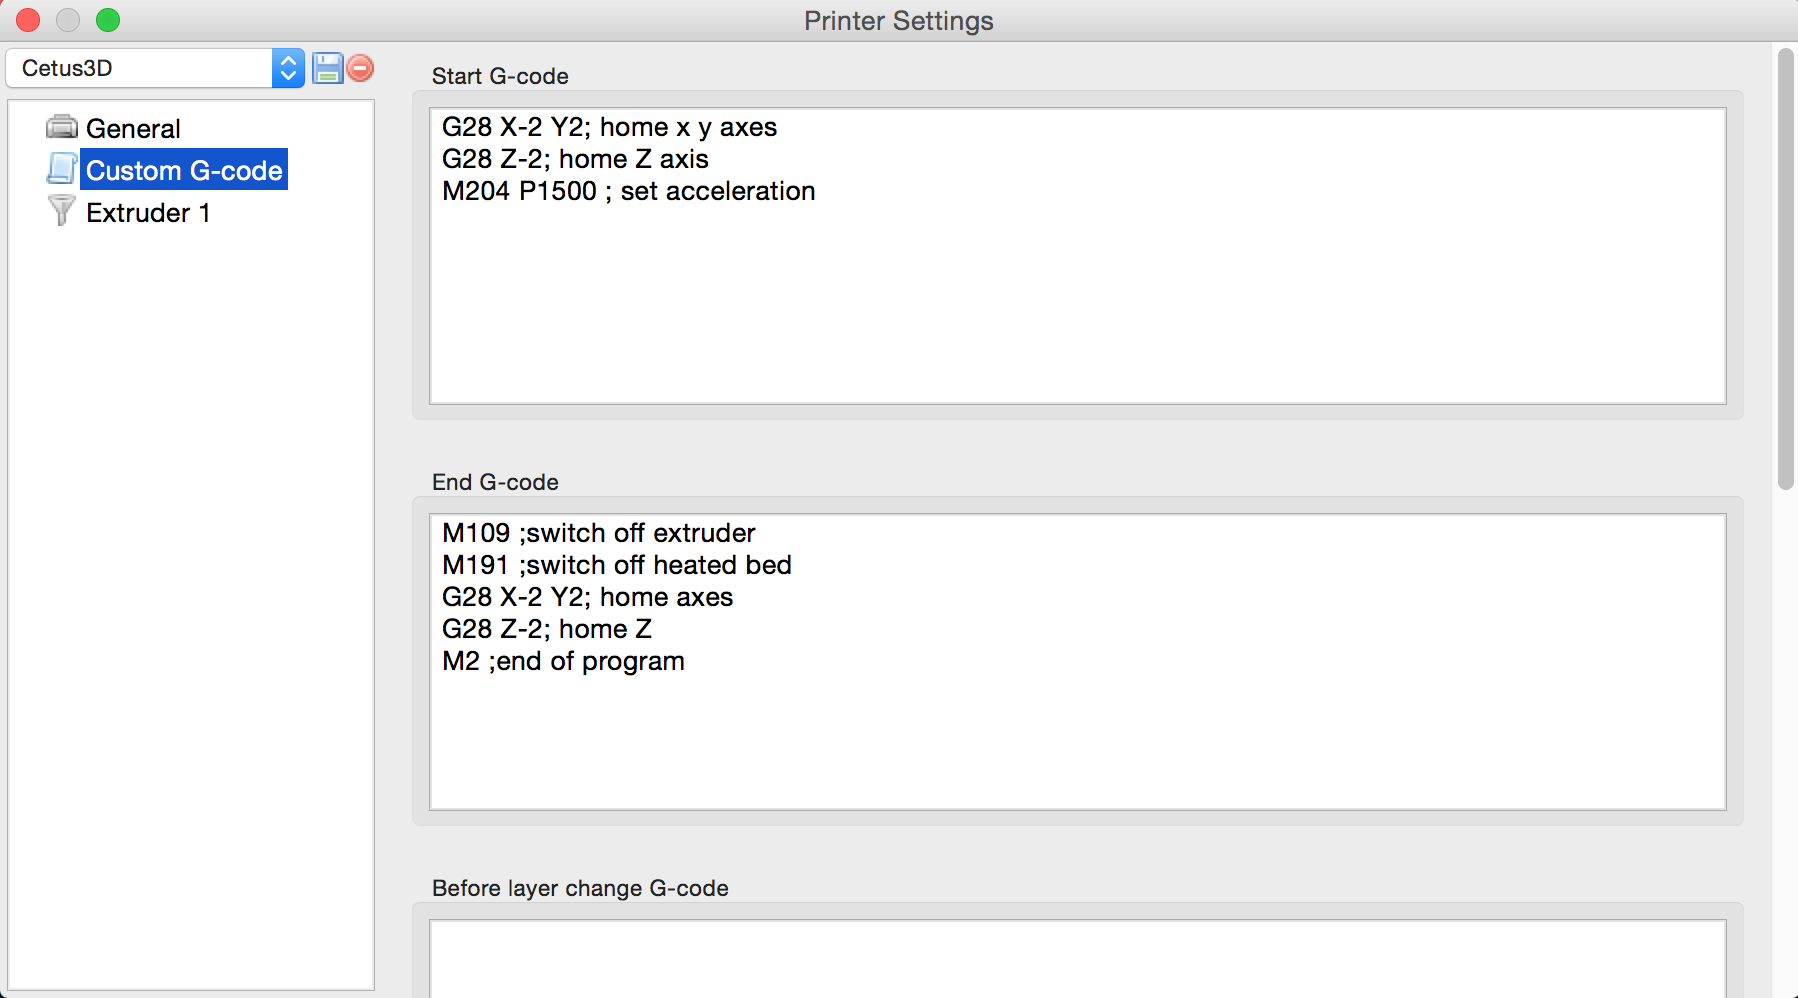Select General in the sidebar tree
Viewport: 1798px width, 998px height.
pyautogui.click(x=133, y=128)
